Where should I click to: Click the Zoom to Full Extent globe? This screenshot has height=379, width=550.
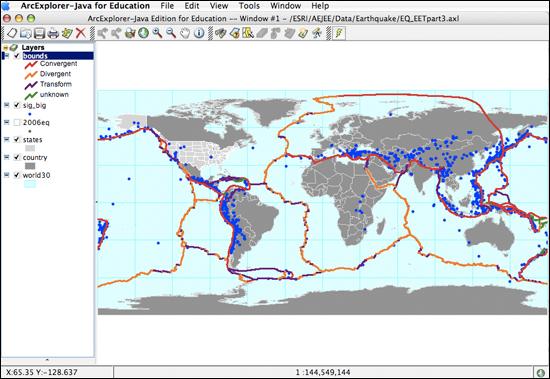[x=143, y=33]
